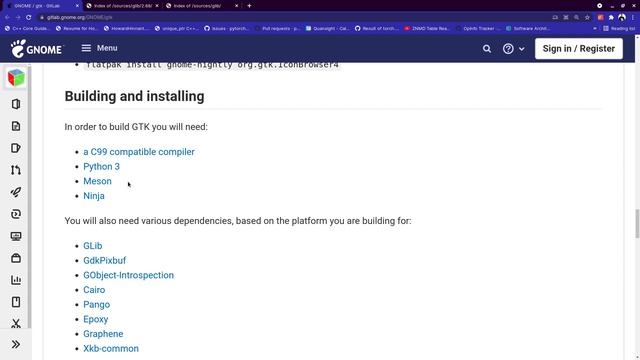Follow the Python 3 link
This screenshot has height=360, width=640.
tap(101, 167)
